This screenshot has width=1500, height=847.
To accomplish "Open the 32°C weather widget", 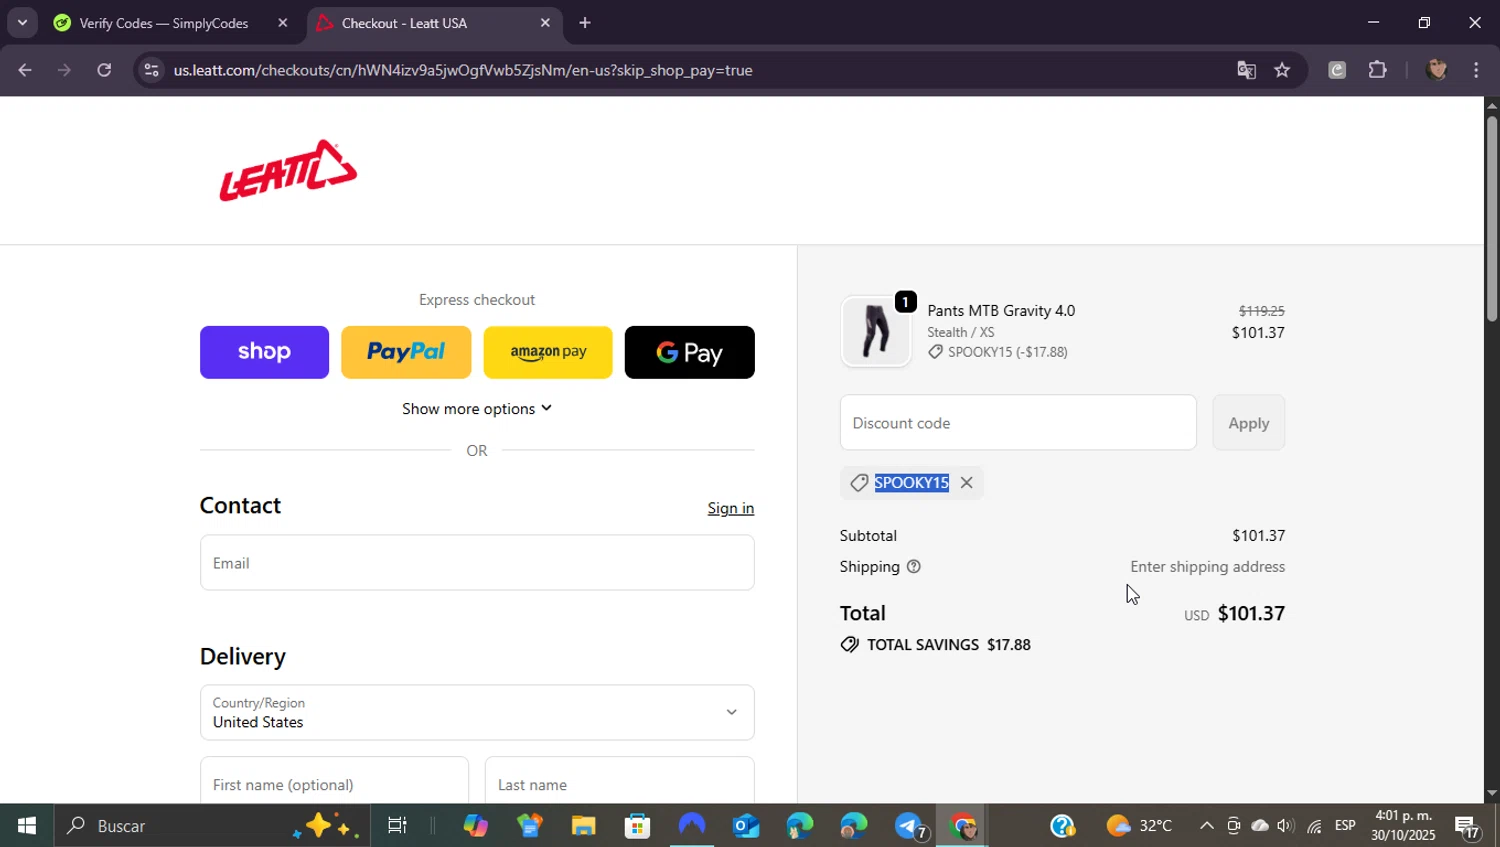I will (x=1140, y=826).
